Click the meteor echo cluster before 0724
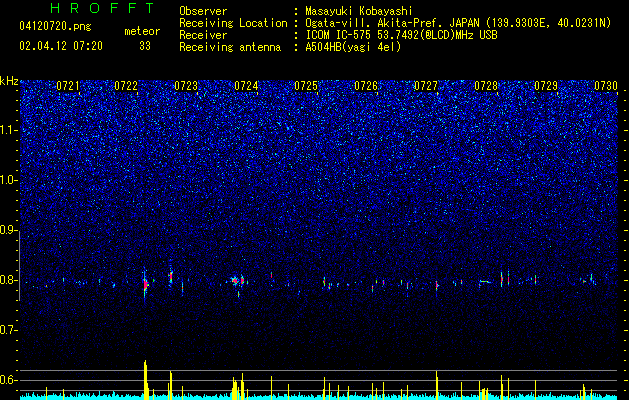Screen dimensions: 629x400 point(237,280)
